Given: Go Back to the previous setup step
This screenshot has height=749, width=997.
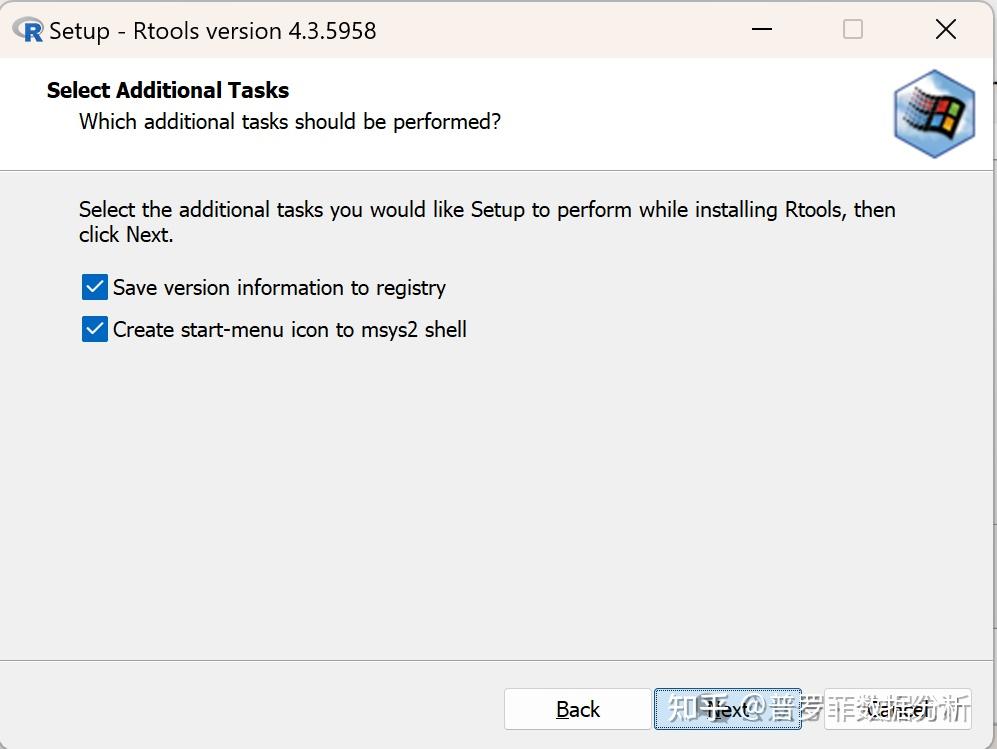Looking at the screenshot, I should click(x=577, y=709).
